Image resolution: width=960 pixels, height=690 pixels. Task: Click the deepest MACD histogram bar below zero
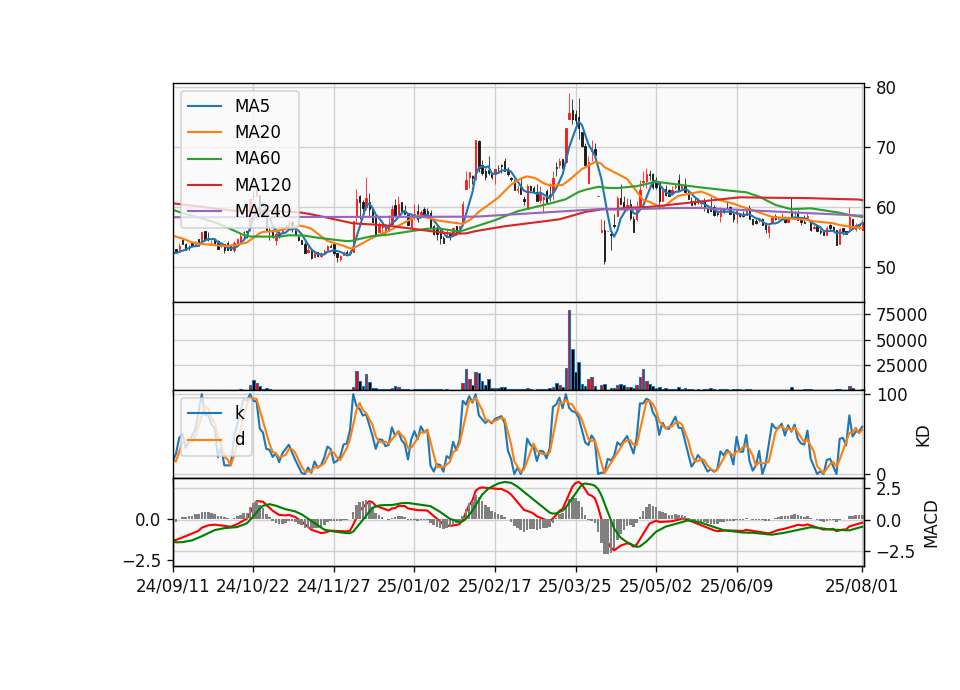[x=605, y=537]
